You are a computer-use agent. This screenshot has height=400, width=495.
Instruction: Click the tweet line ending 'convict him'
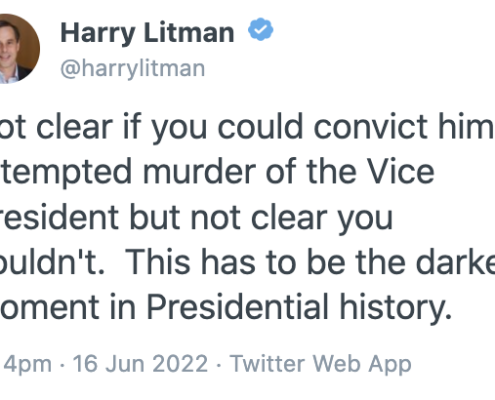247,127
